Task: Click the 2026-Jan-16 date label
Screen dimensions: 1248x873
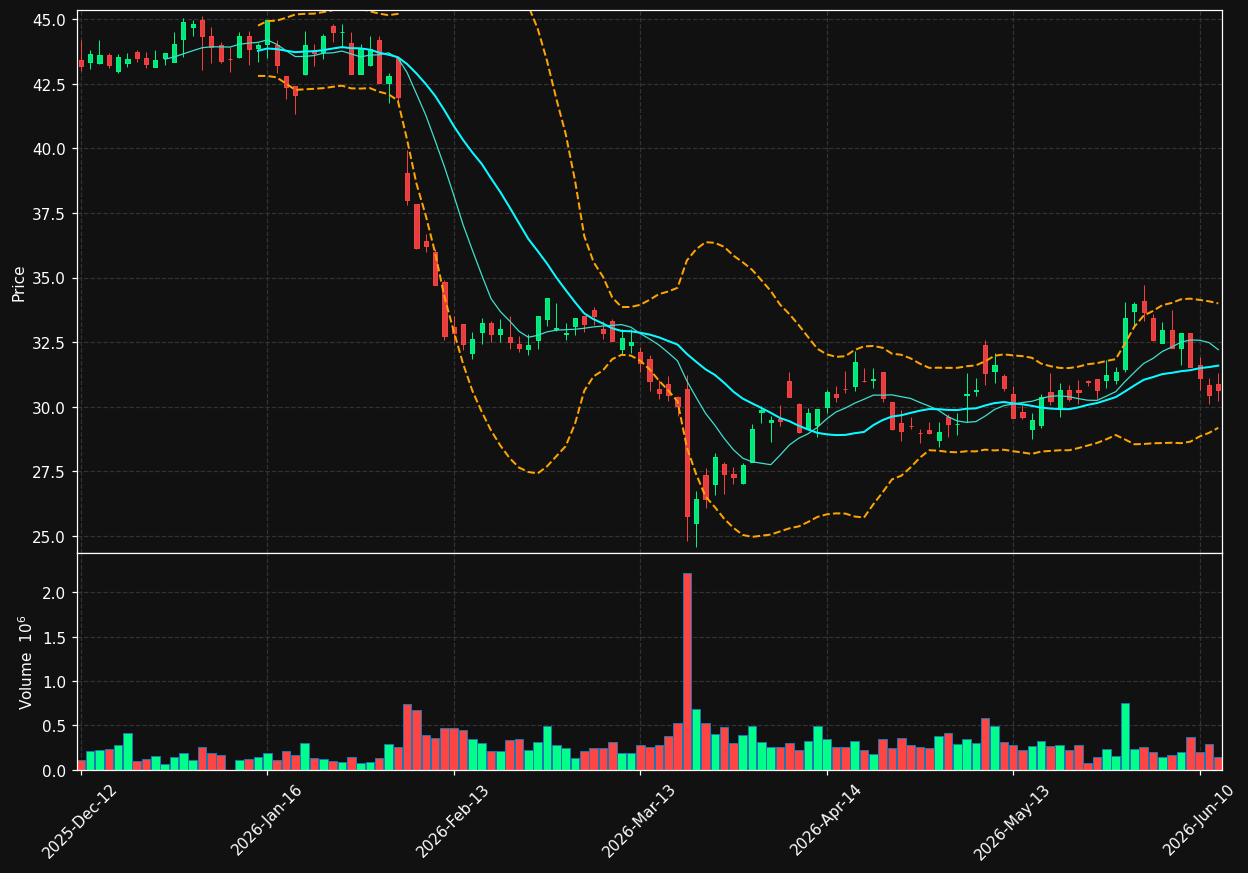Action: click(x=267, y=821)
